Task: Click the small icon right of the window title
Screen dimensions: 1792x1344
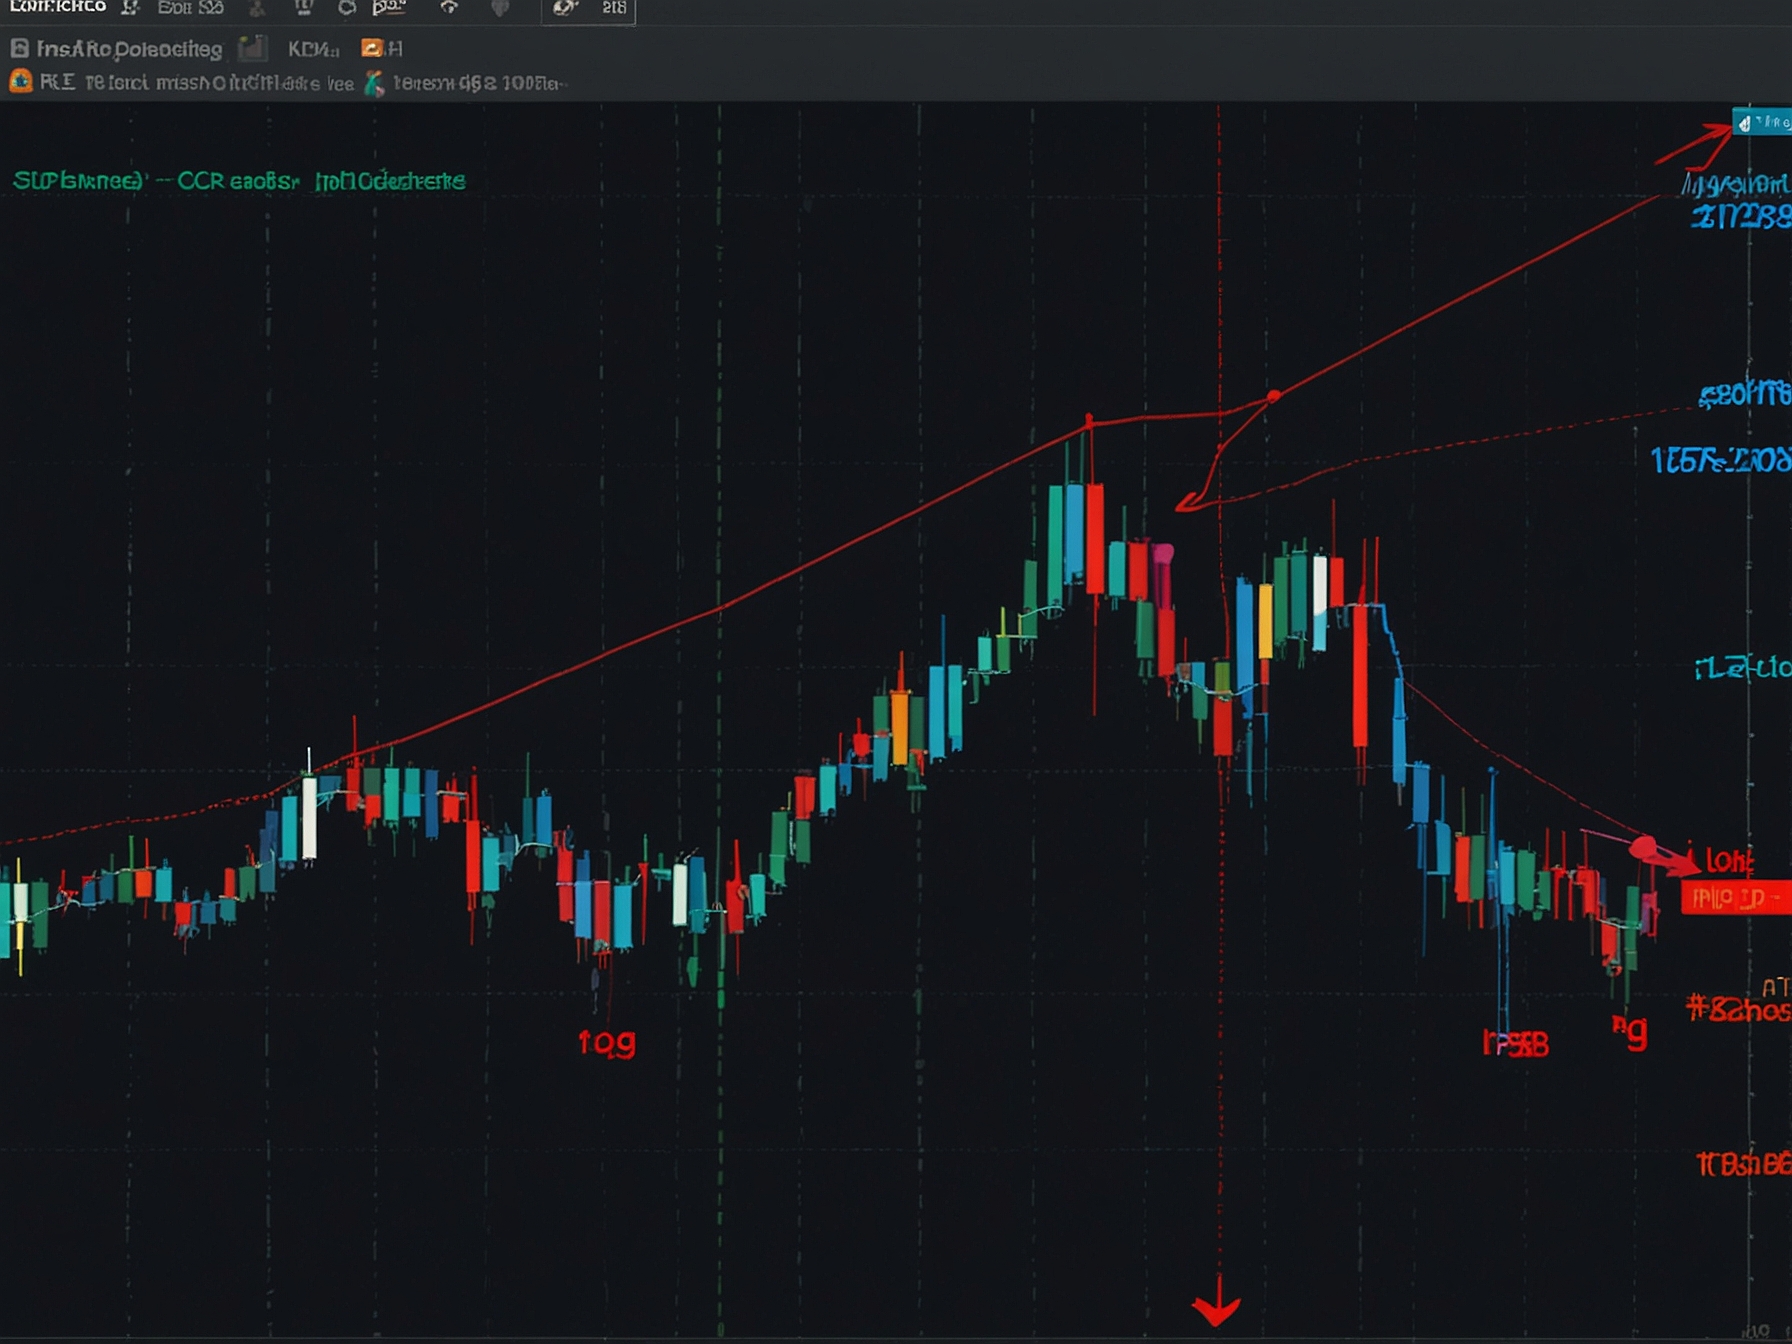Action: [x=130, y=8]
